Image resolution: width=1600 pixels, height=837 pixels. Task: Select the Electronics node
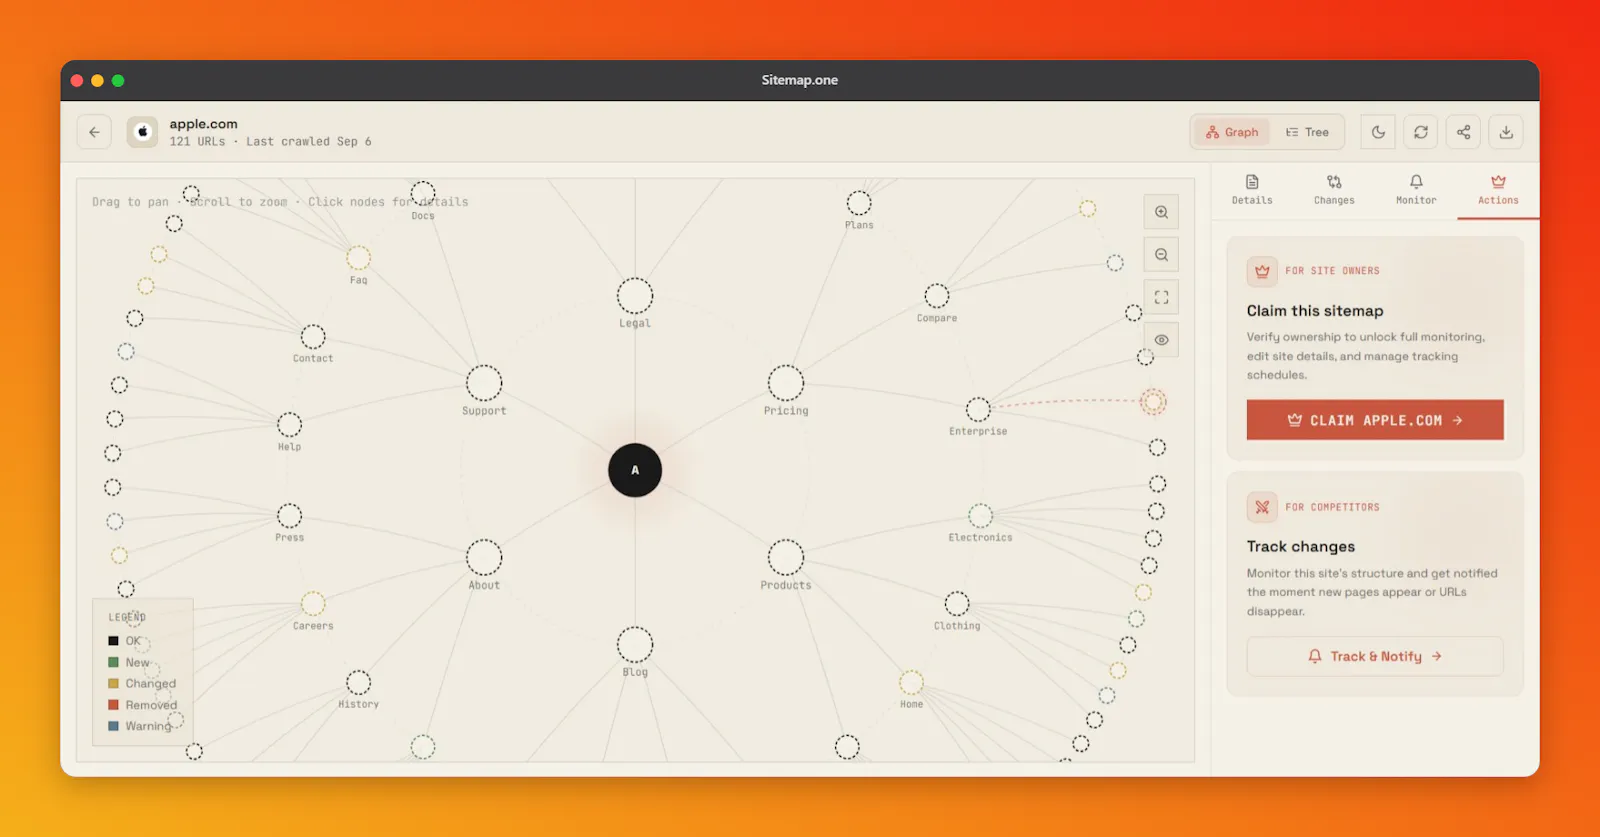coord(981,516)
